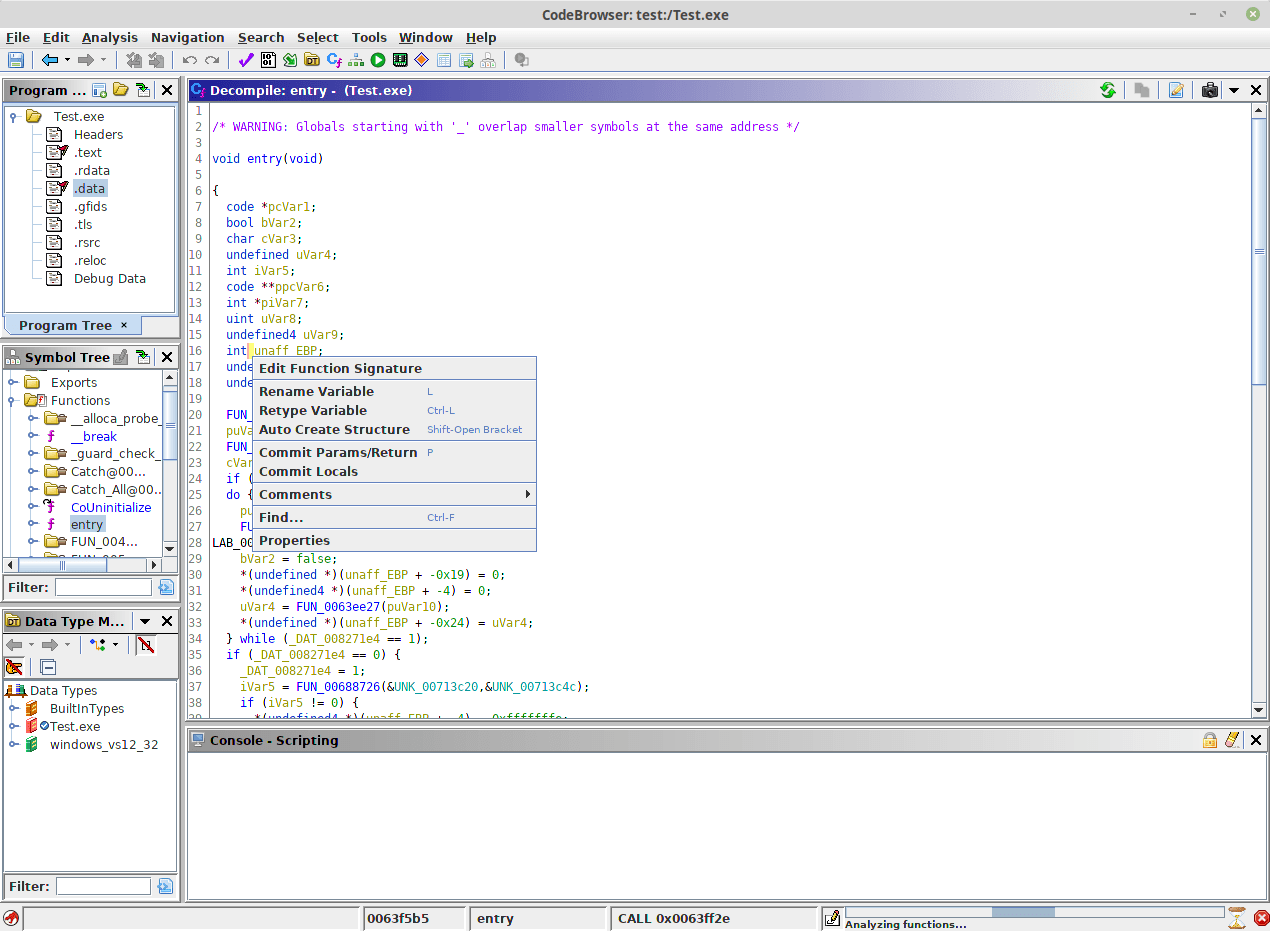Viewport: 1270px width, 931px height.
Task: Open the Analysis menu
Action: 109,37
